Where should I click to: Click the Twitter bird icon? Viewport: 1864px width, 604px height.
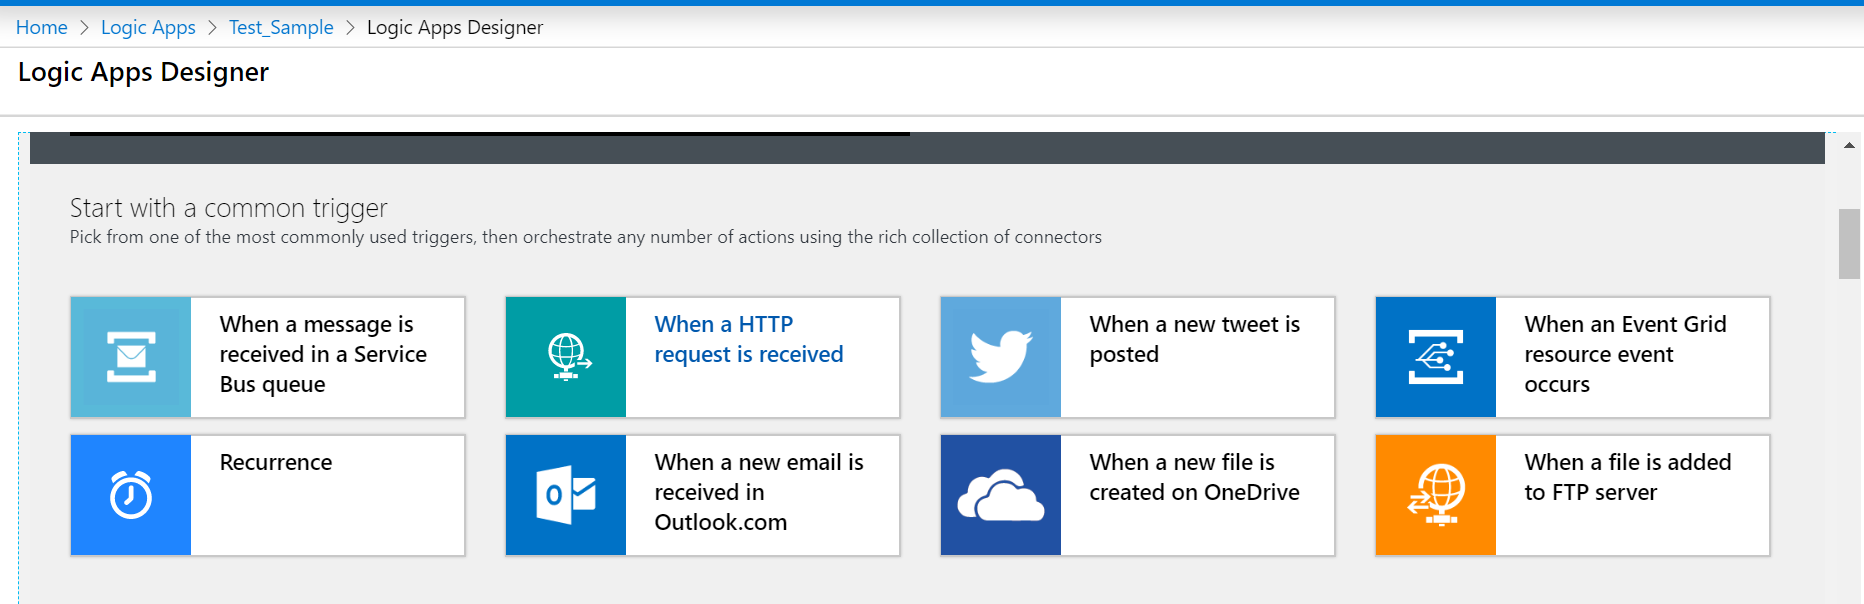(x=1001, y=357)
